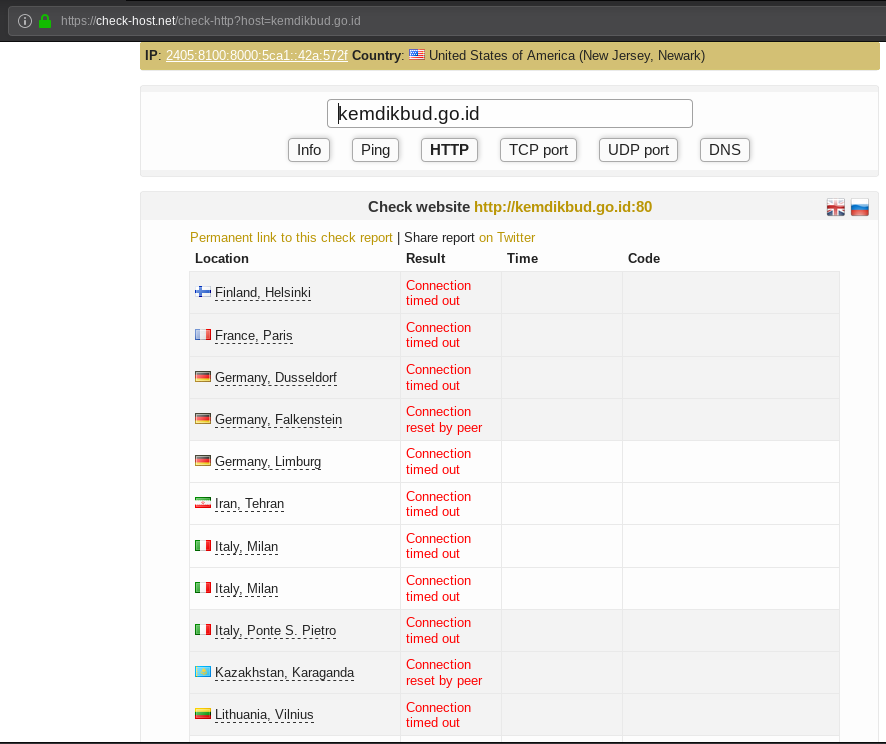
Task: Click the France, Paris Connection timed out result
Action: pos(438,335)
